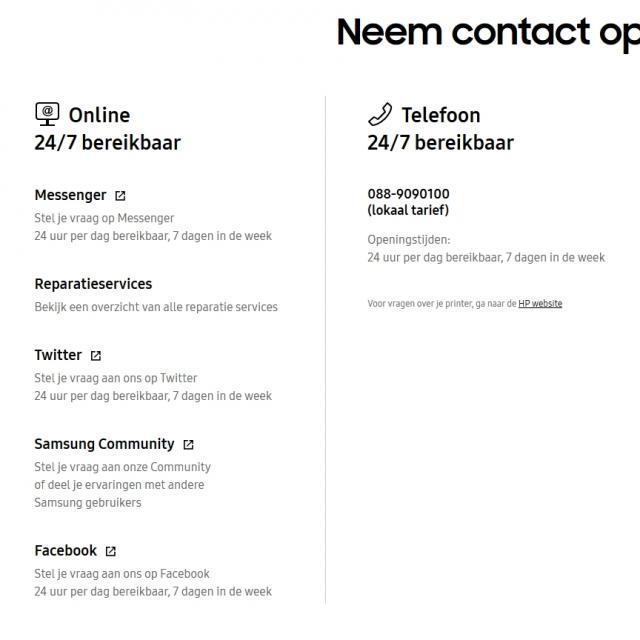Open the Reparatieservices link
This screenshot has width=640, height=640.
[93, 284]
